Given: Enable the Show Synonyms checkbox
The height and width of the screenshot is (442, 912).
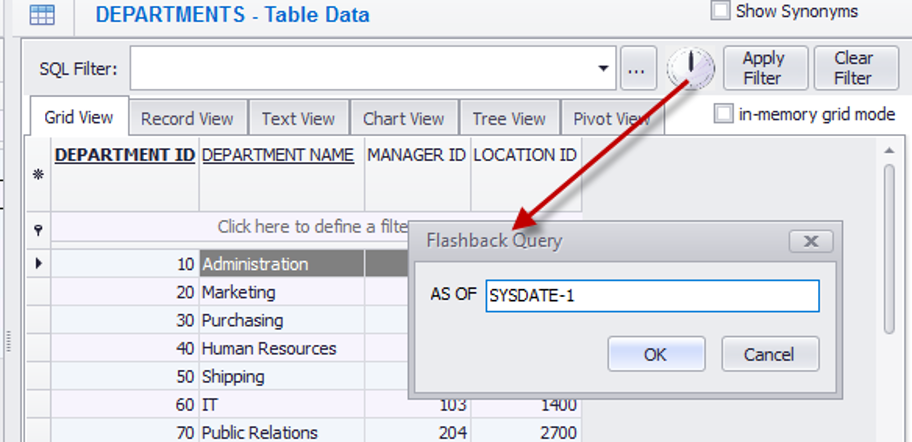Looking at the screenshot, I should 720,12.
